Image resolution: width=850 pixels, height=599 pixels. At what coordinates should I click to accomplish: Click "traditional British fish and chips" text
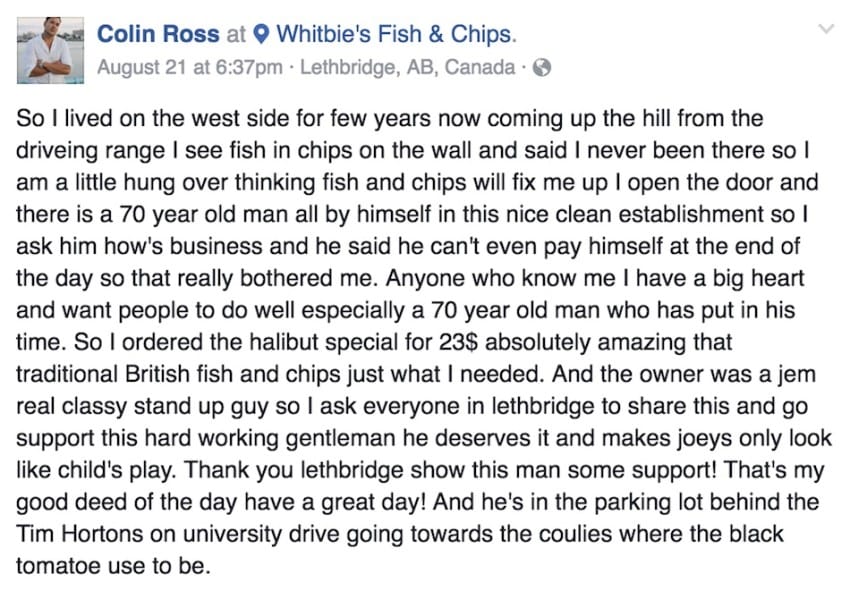pos(178,374)
